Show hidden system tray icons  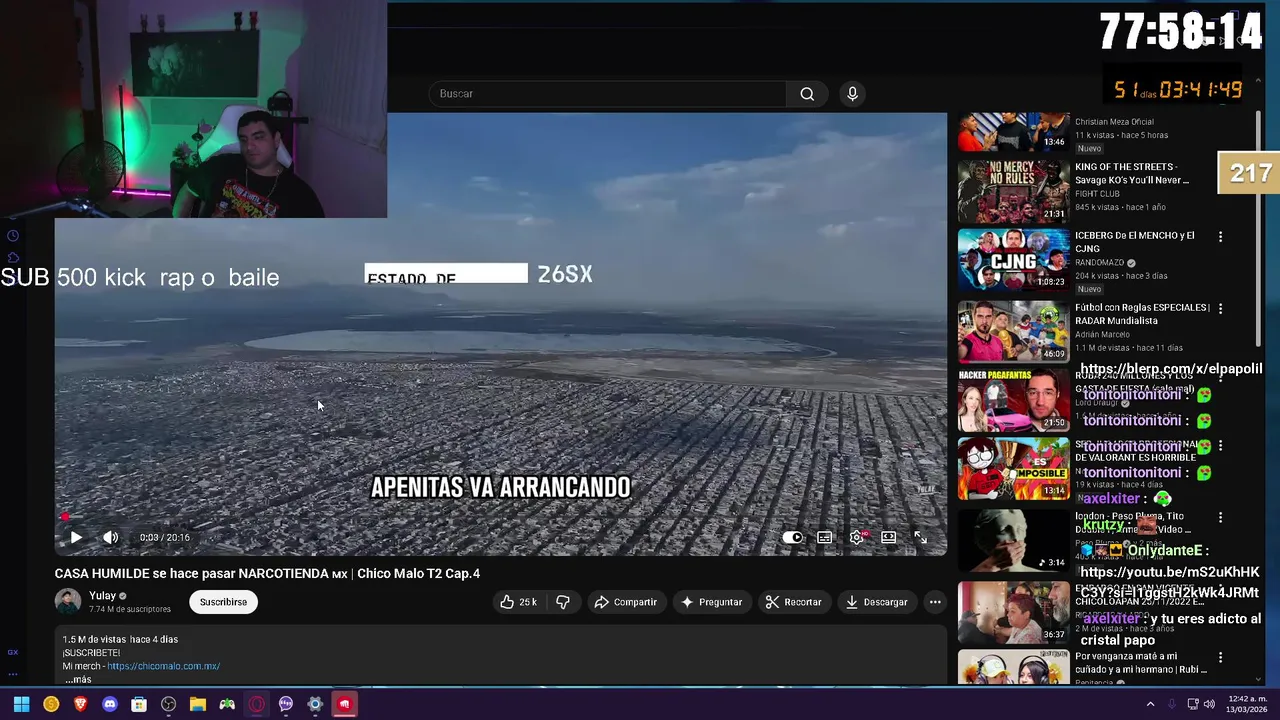pos(1150,704)
